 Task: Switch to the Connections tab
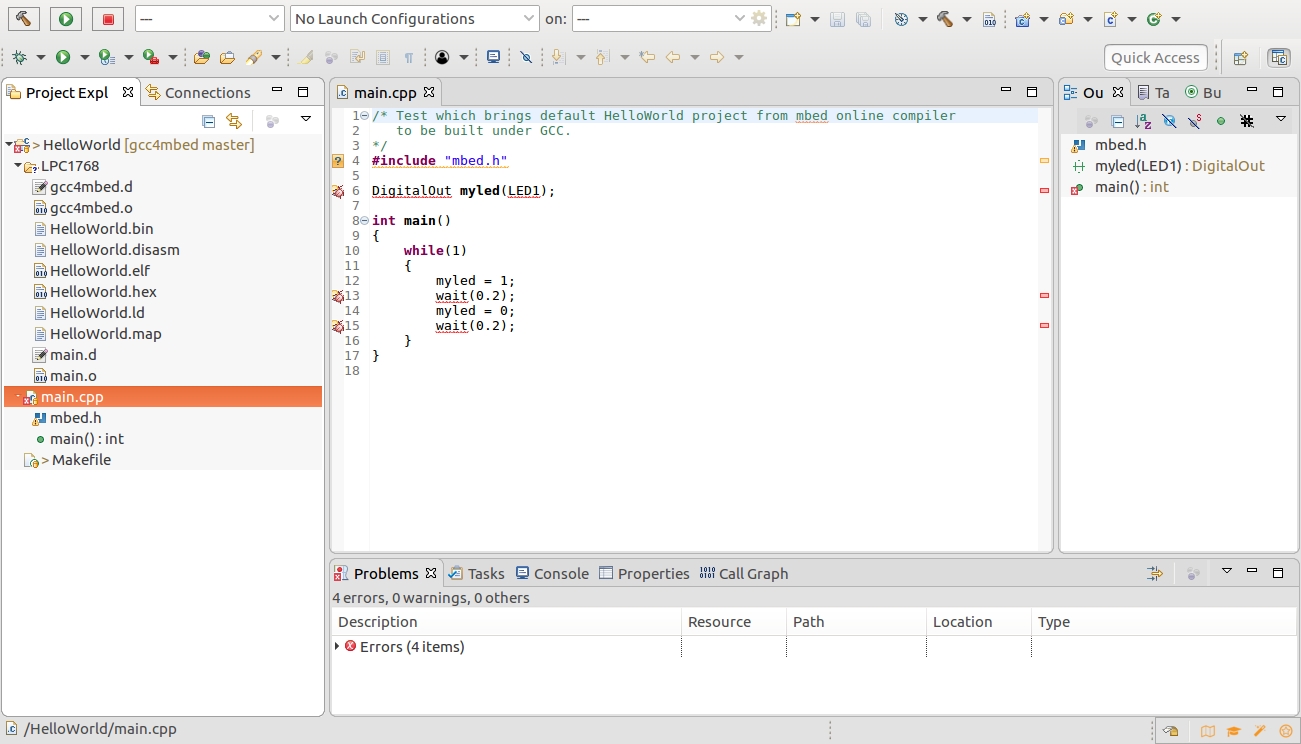pos(198,92)
